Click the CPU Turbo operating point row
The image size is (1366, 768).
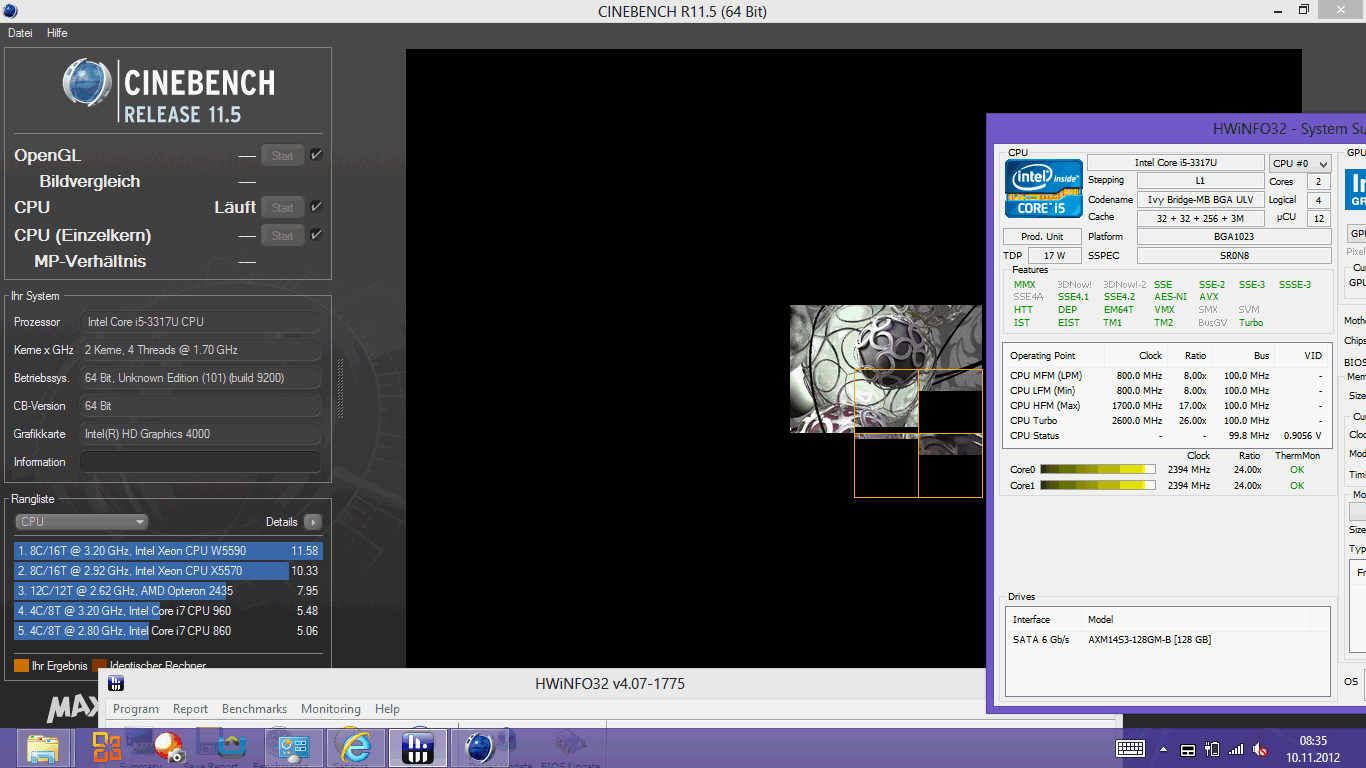(1168, 421)
